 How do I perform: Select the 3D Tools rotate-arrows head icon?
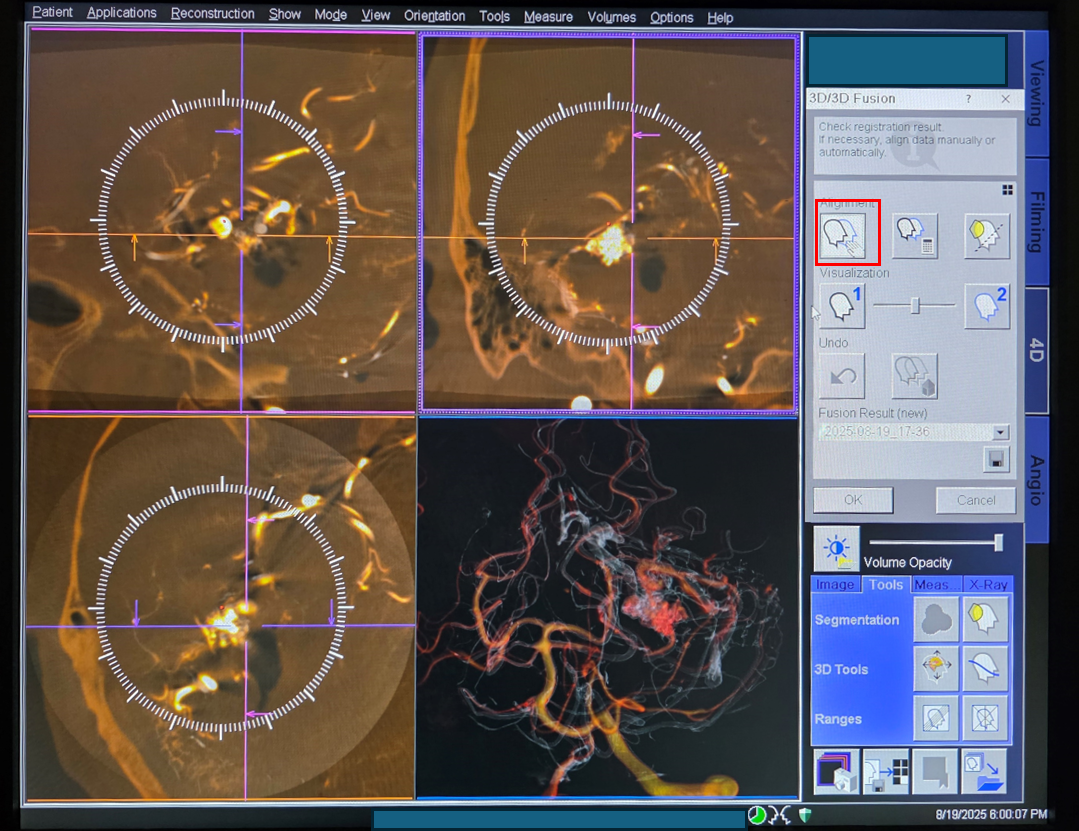(x=936, y=668)
